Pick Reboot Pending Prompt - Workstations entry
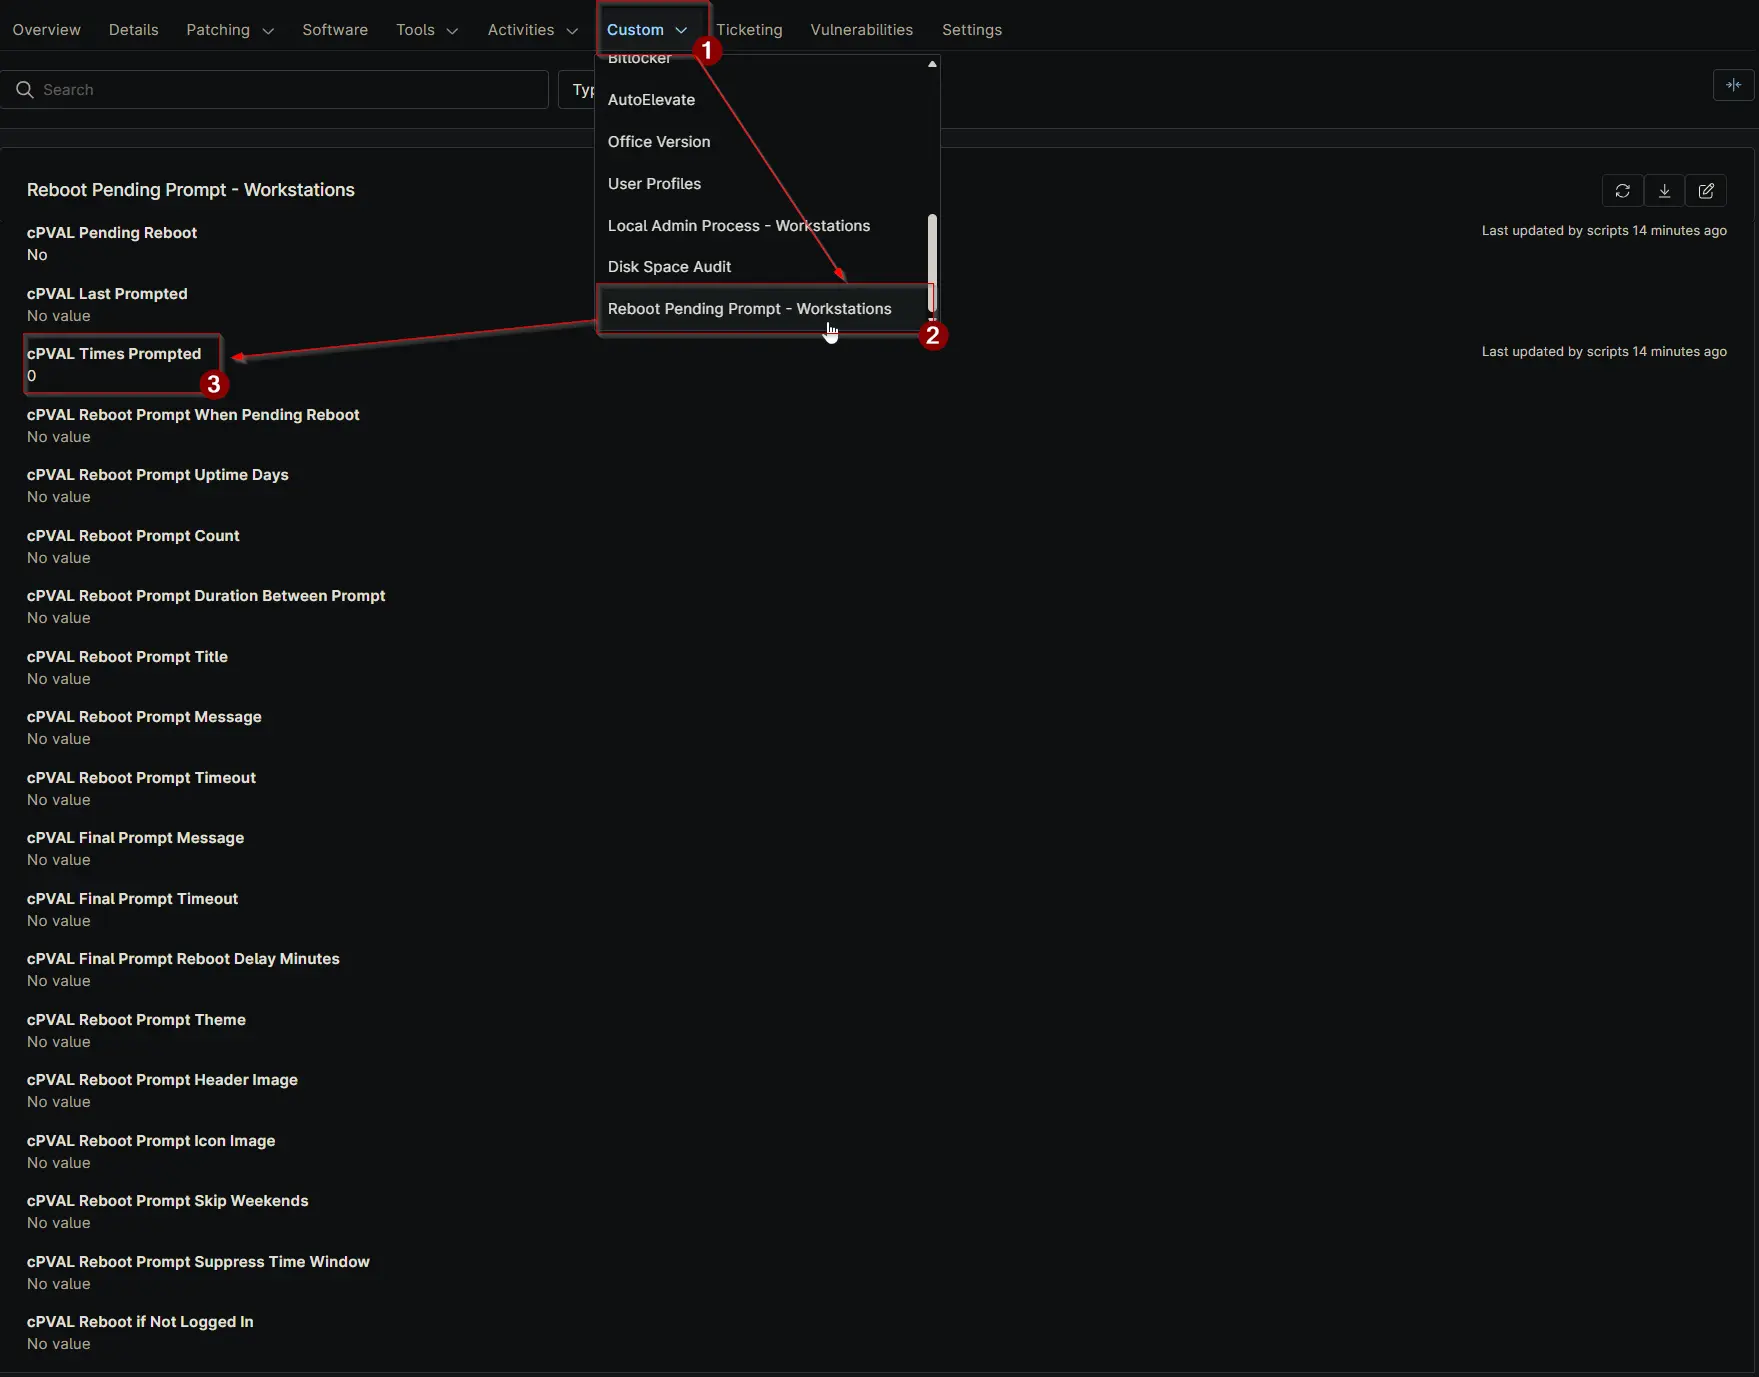Viewport: 1759px width, 1377px height. tap(749, 309)
